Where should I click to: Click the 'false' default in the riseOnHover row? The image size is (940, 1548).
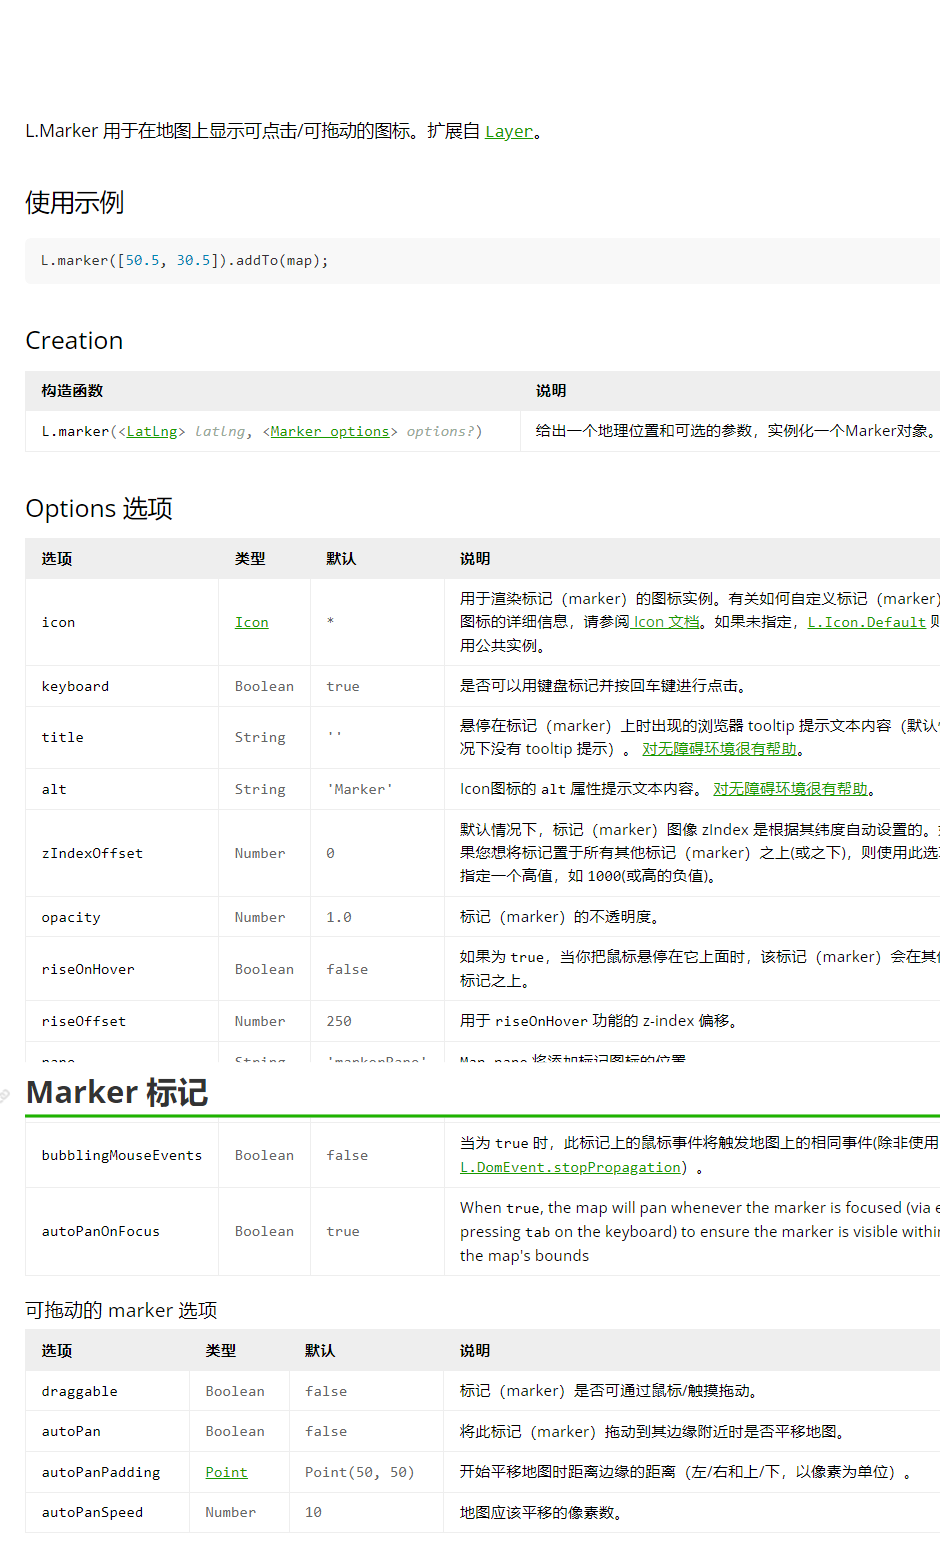pos(347,969)
